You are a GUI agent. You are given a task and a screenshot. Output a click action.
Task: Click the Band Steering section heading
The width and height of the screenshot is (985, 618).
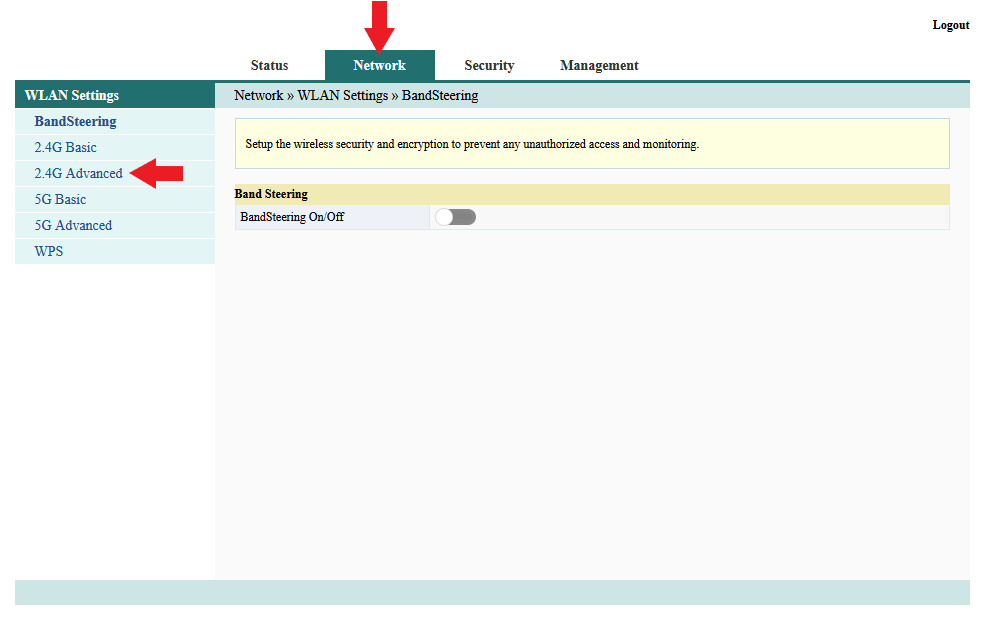click(x=271, y=194)
